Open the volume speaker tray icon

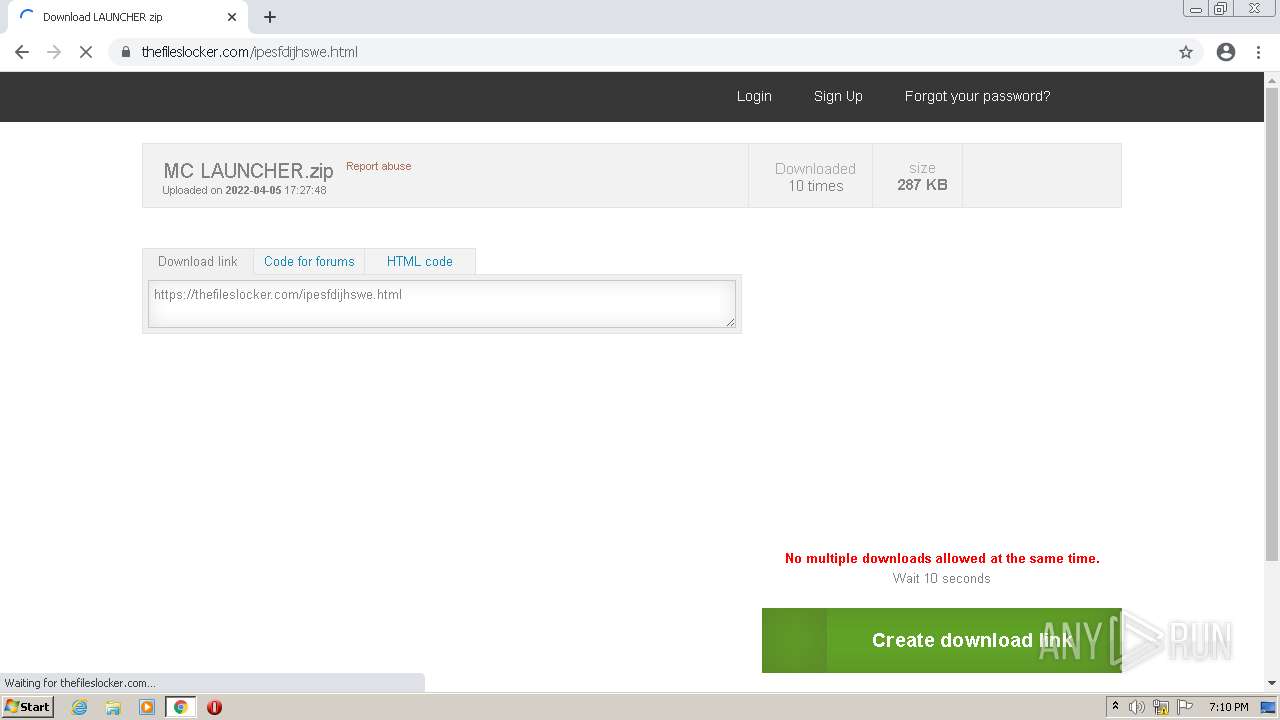coord(1137,707)
